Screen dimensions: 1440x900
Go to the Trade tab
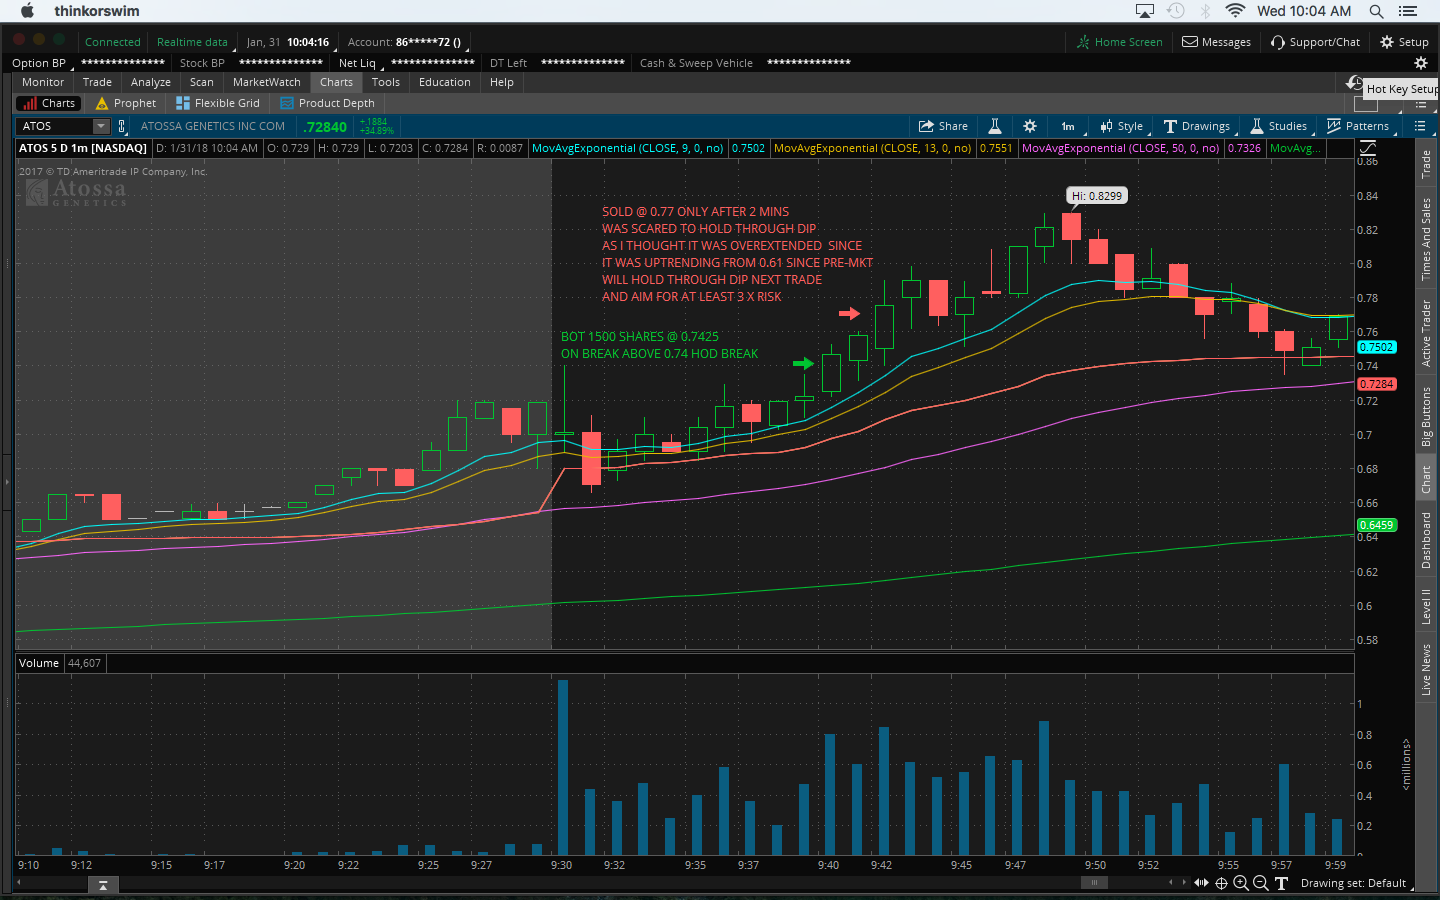[x=97, y=82]
